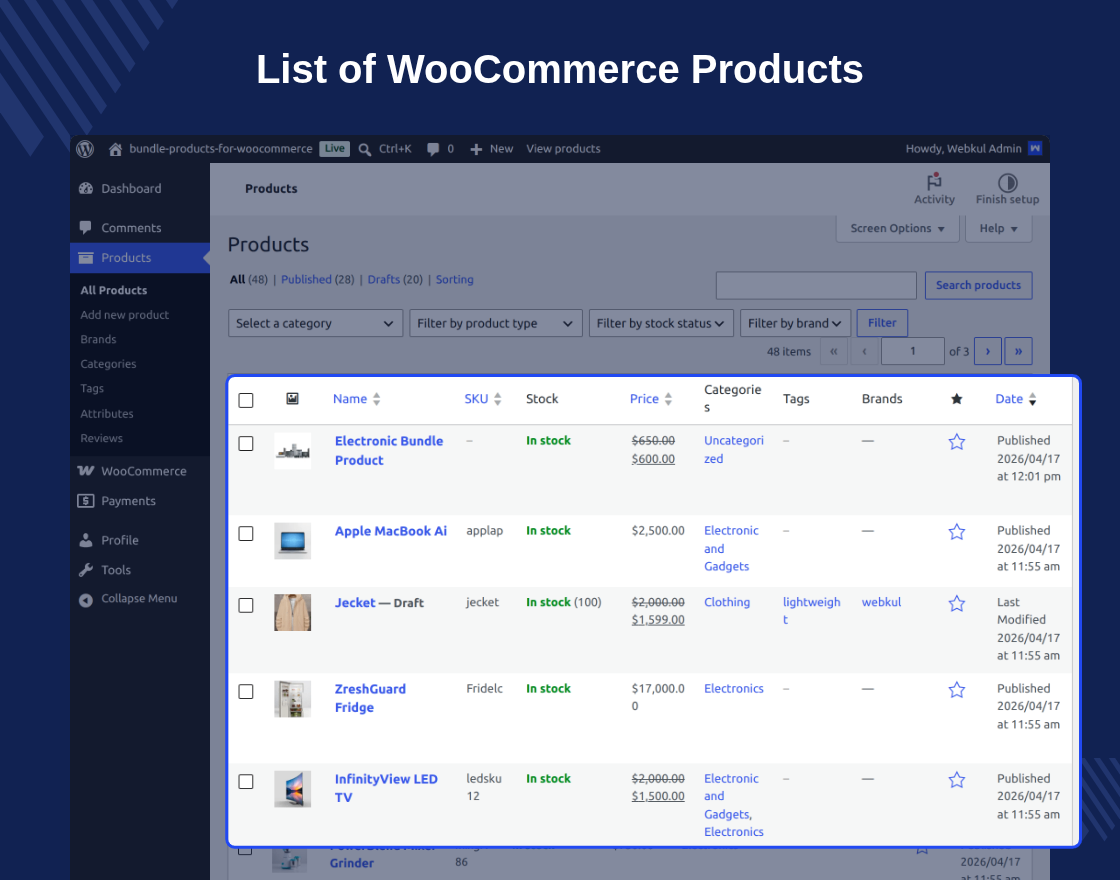Check the select-all checkbox in table header
The width and height of the screenshot is (1120, 880).
[x=246, y=400]
